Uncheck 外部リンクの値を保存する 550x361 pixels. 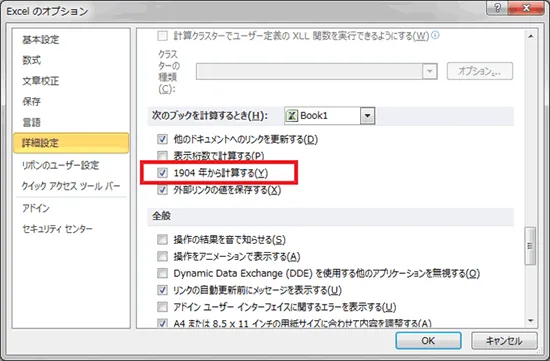162,190
